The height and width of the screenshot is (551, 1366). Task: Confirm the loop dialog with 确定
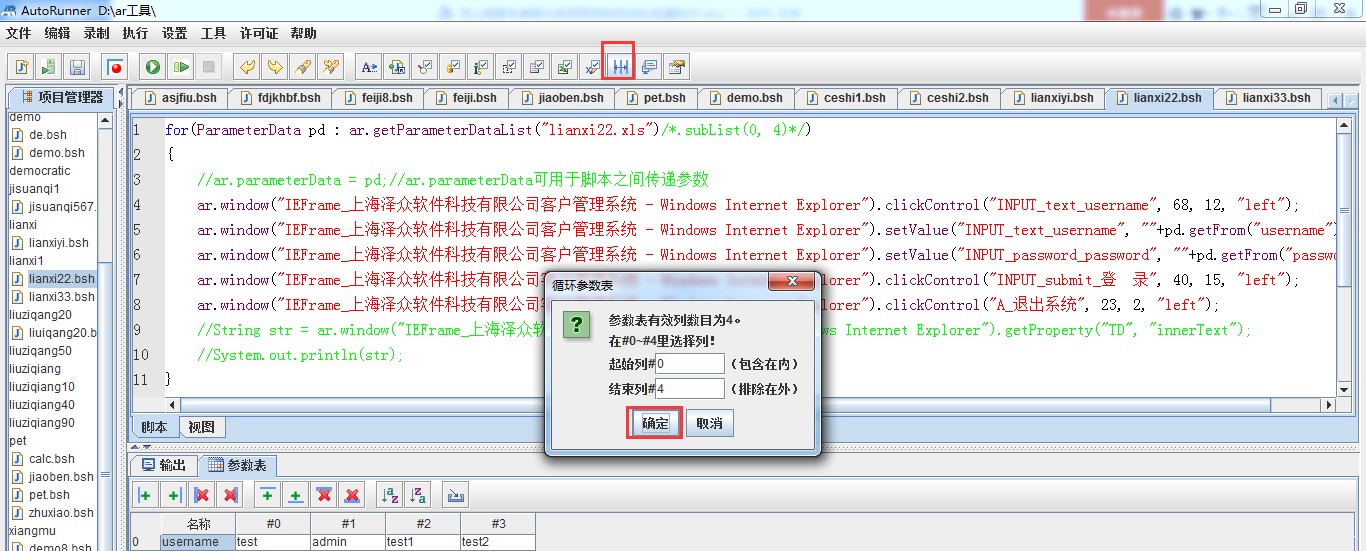click(655, 423)
